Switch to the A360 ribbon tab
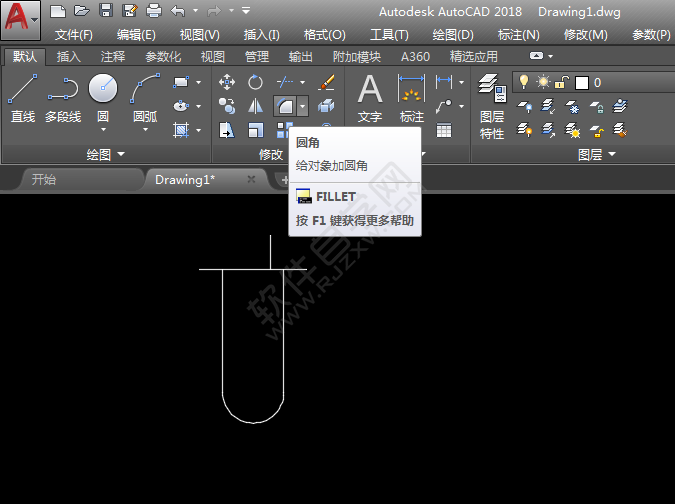Screen dimensions: 675x504 pyautogui.click(x=415, y=56)
